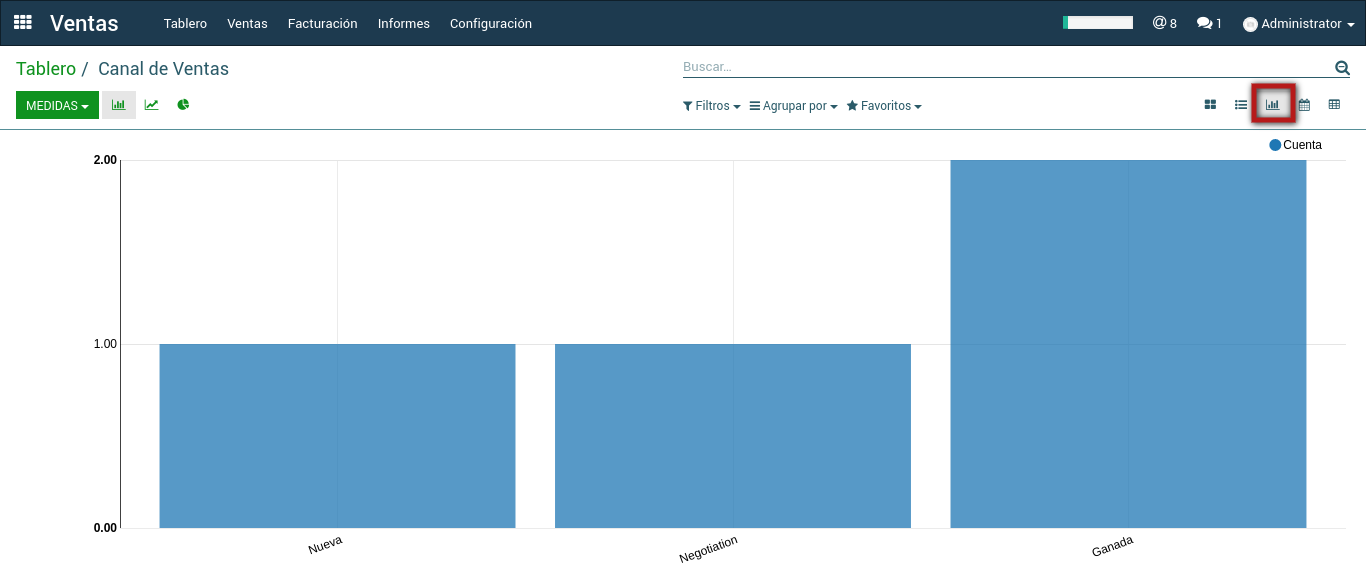Go back to Tablero breadcrumb
Image resolution: width=1366 pixels, height=588 pixels.
(46, 69)
